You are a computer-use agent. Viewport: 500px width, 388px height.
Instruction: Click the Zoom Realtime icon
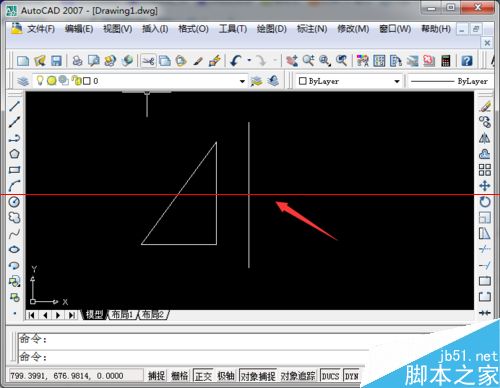pyautogui.click(x=308, y=61)
